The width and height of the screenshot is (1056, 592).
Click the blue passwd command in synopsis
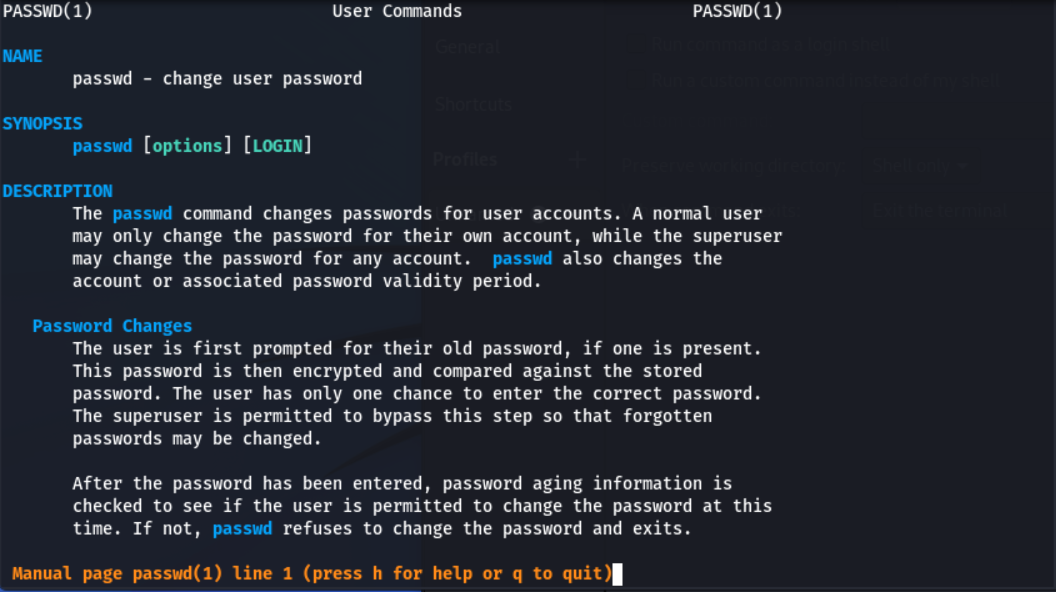(x=102, y=146)
